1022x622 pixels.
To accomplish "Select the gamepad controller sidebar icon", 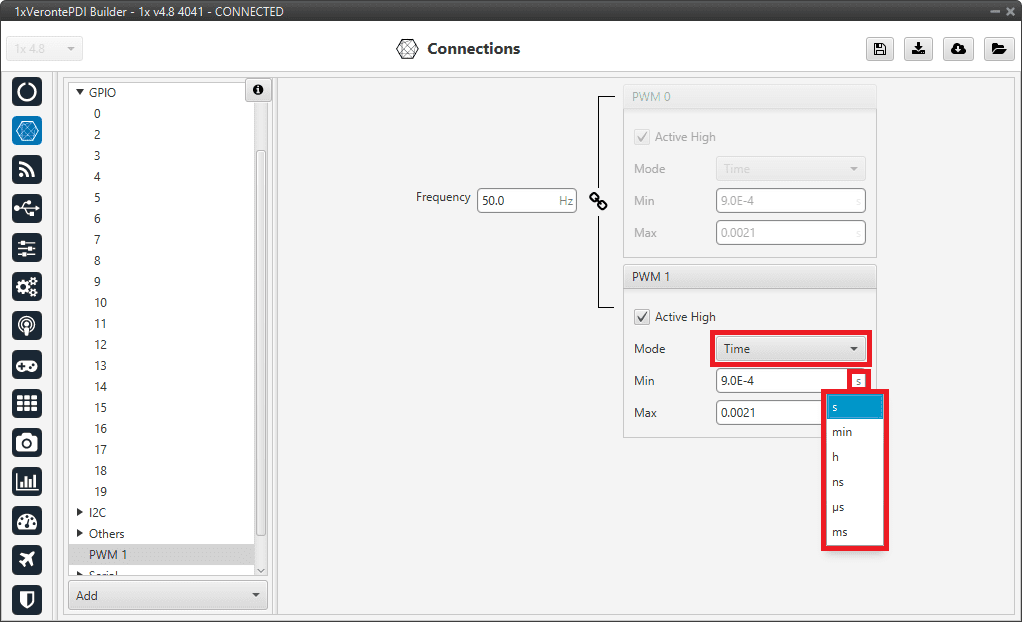I will [x=27, y=364].
